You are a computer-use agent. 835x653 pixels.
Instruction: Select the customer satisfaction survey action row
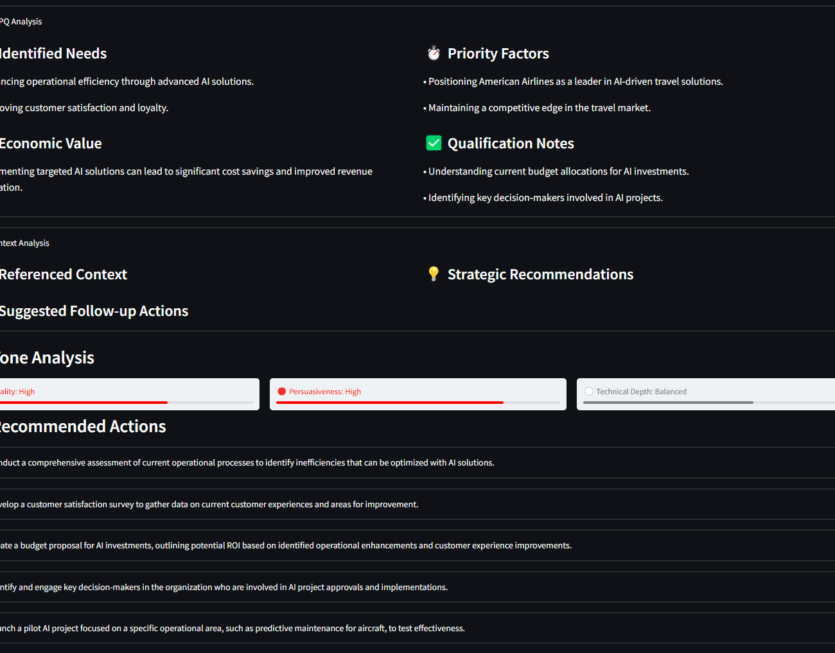210,504
